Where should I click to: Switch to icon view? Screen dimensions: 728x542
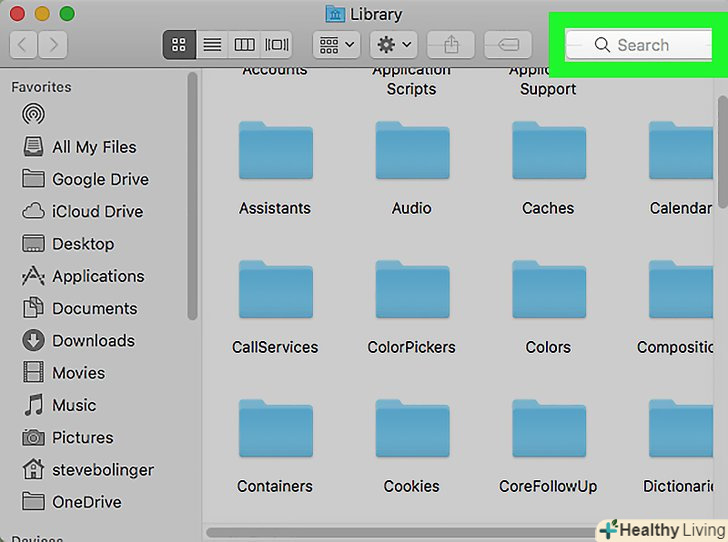(179, 45)
